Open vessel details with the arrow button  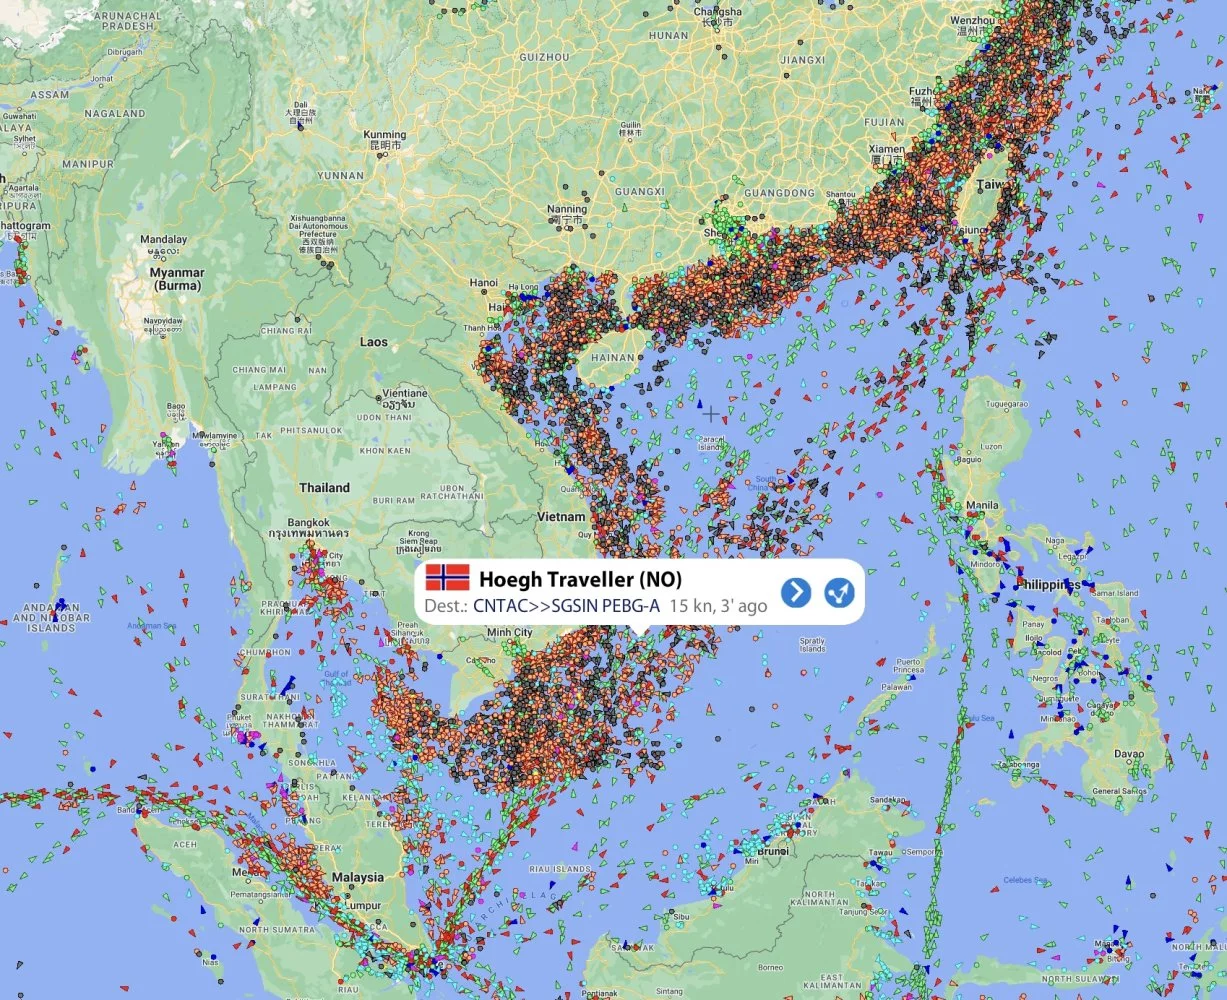795,593
